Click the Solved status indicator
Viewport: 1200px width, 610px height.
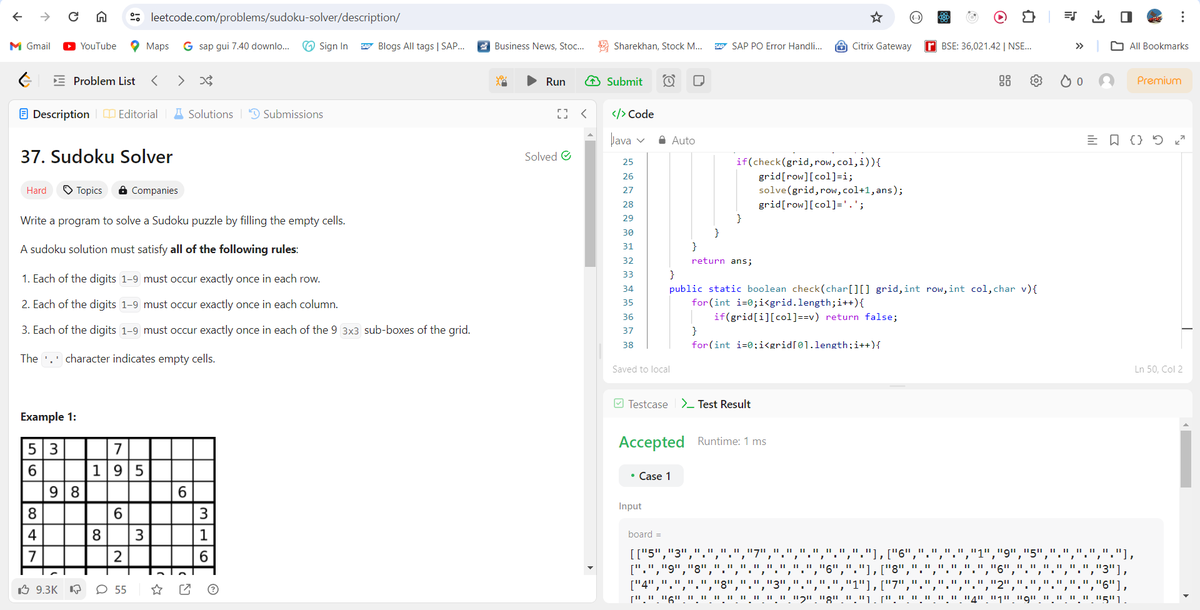click(x=548, y=156)
